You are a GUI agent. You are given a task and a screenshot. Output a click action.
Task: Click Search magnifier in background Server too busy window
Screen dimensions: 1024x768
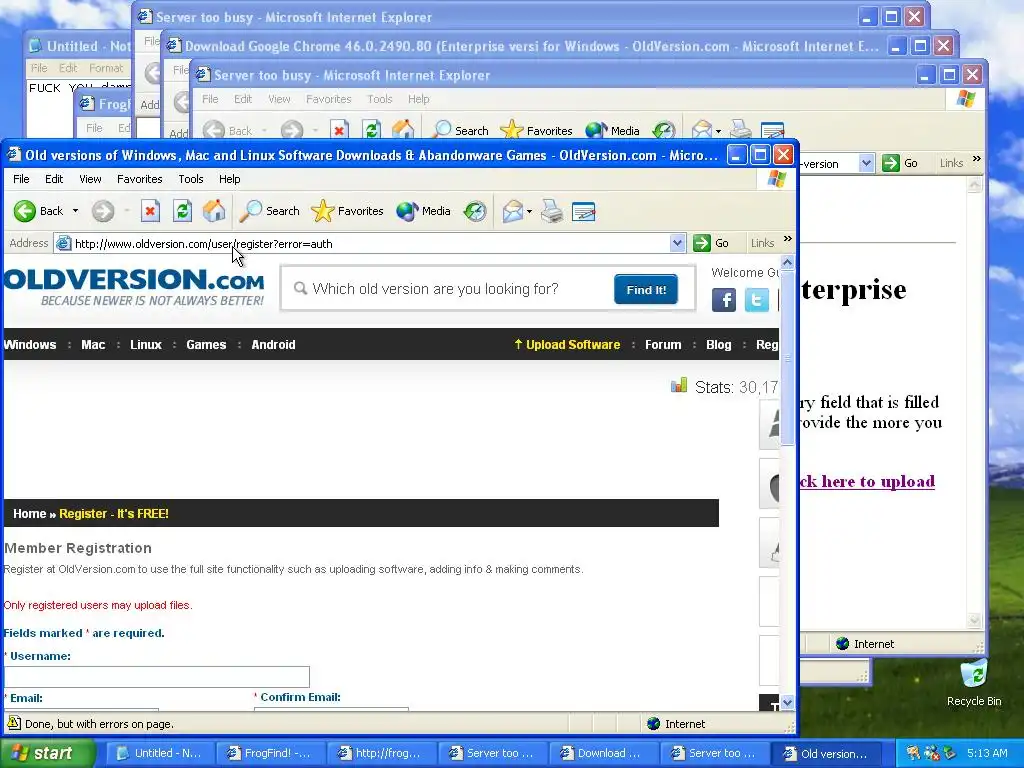coord(442,129)
